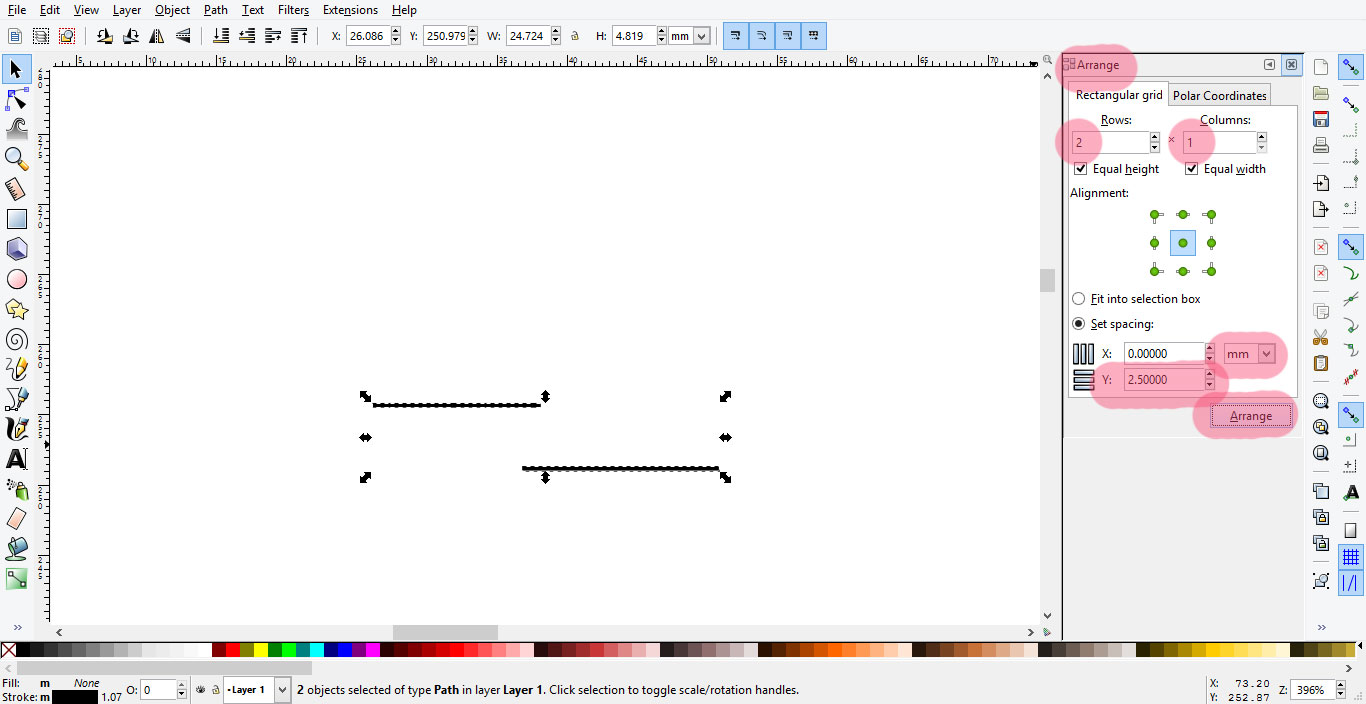1366x704 pixels.
Task: Open the File menu
Action: click(17, 10)
